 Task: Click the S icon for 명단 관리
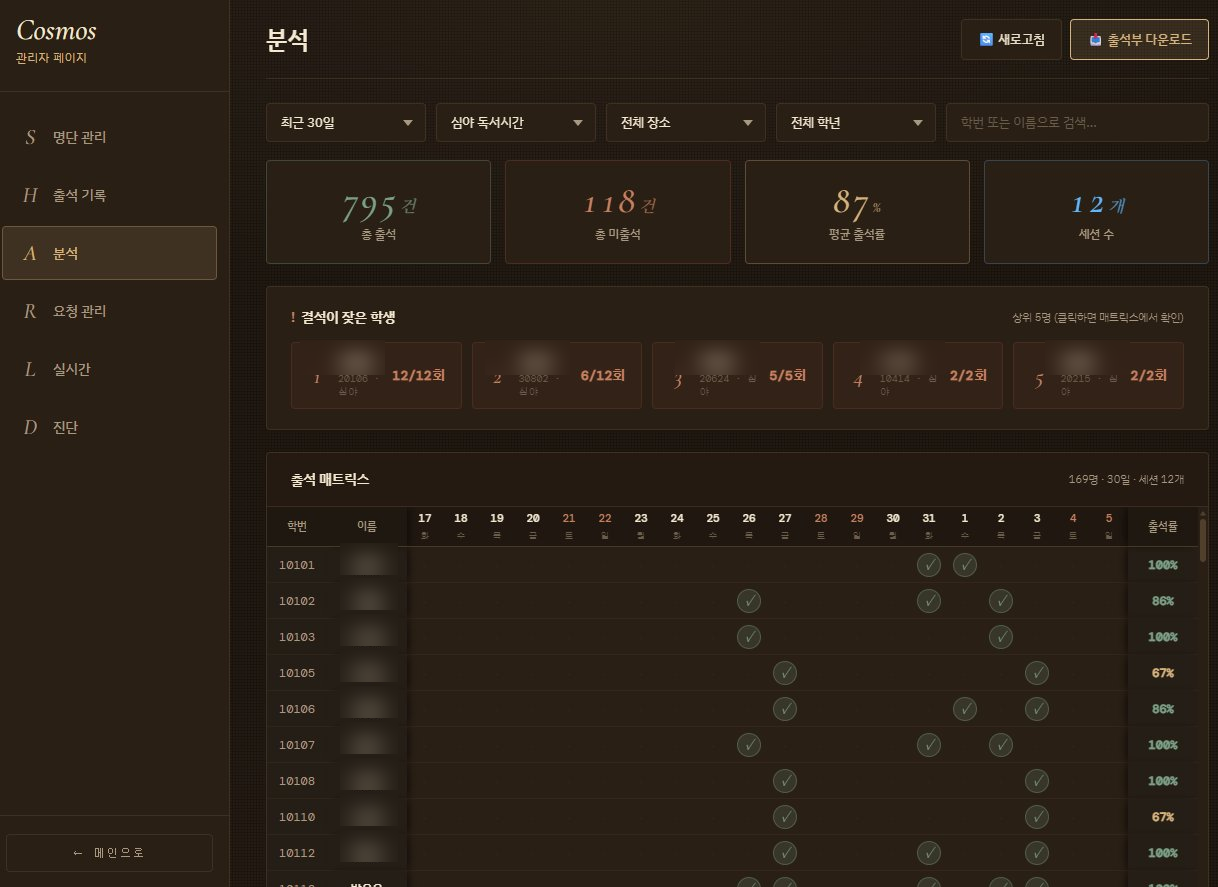pyautogui.click(x=31, y=137)
